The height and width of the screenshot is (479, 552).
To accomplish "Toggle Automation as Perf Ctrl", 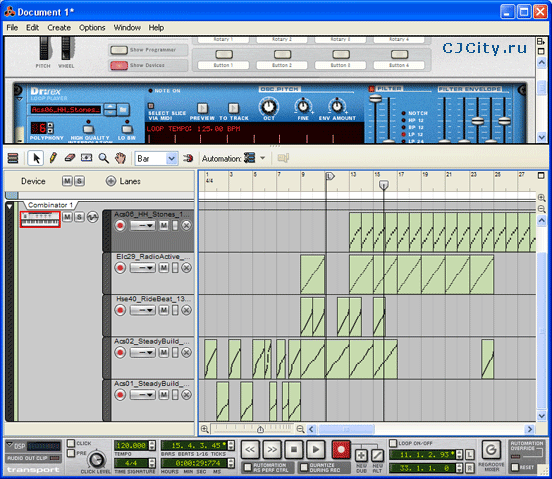I will (x=248, y=467).
